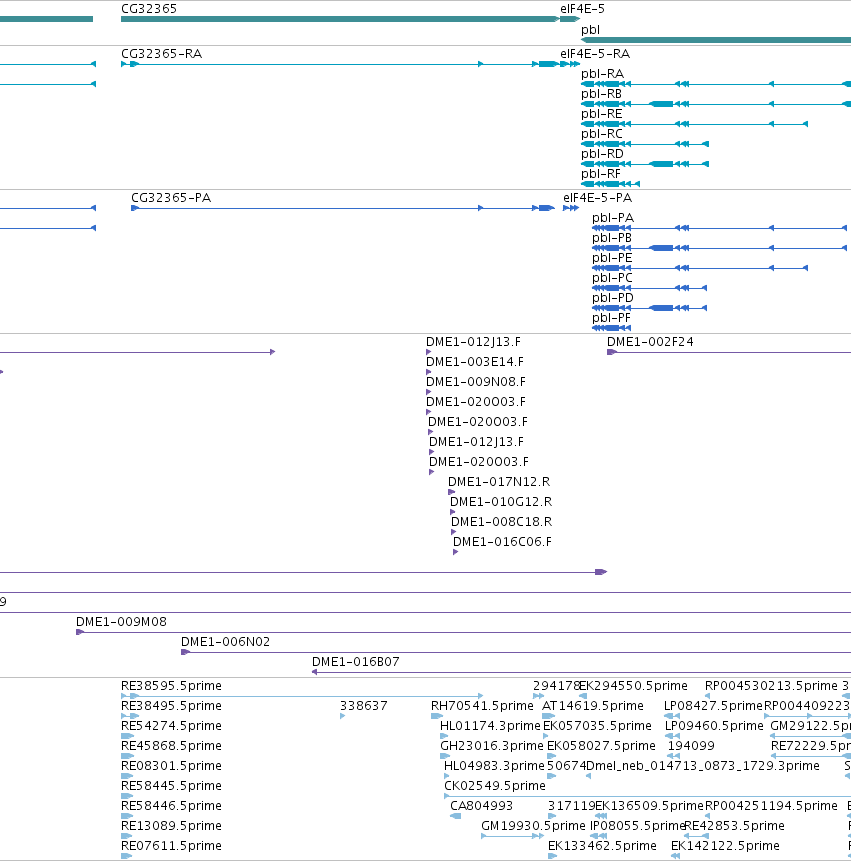The width and height of the screenshot is (851, 861).
Task: Select the pbl-RF transcript label
Action: (x=601, y=174)
